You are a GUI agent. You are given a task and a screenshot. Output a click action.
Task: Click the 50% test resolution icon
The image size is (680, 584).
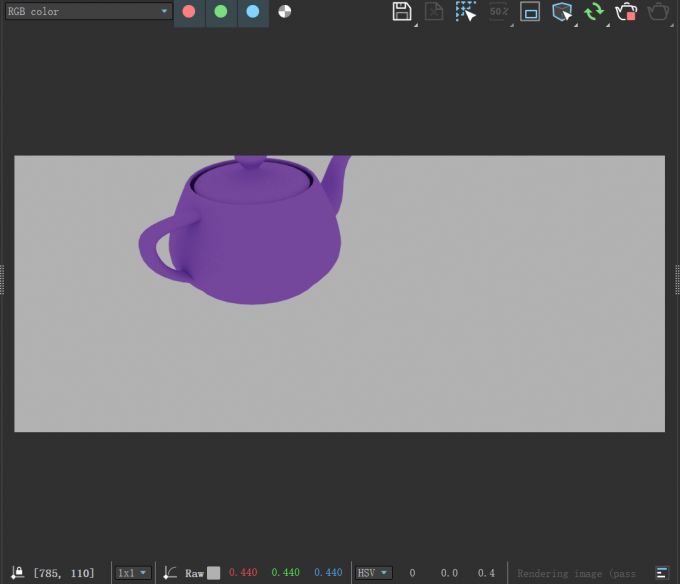498,12
